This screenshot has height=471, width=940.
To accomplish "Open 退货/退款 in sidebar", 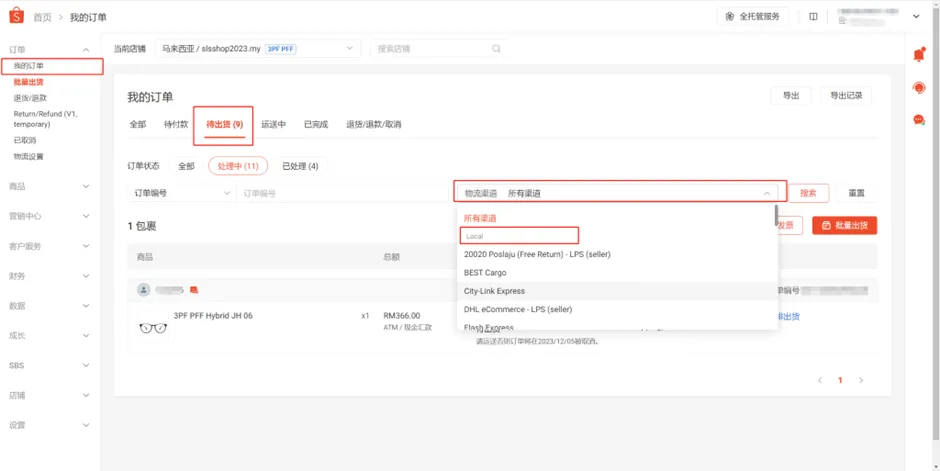I will tap(30, 98).
